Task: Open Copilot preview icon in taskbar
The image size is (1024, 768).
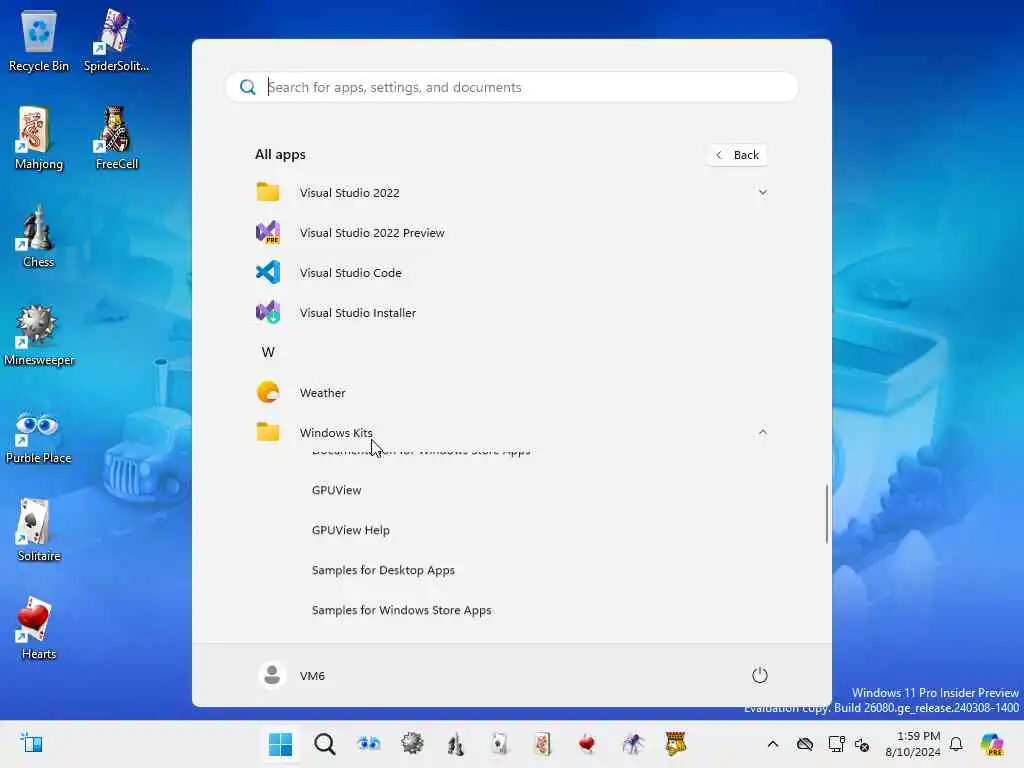Action: tap(992, 744)
